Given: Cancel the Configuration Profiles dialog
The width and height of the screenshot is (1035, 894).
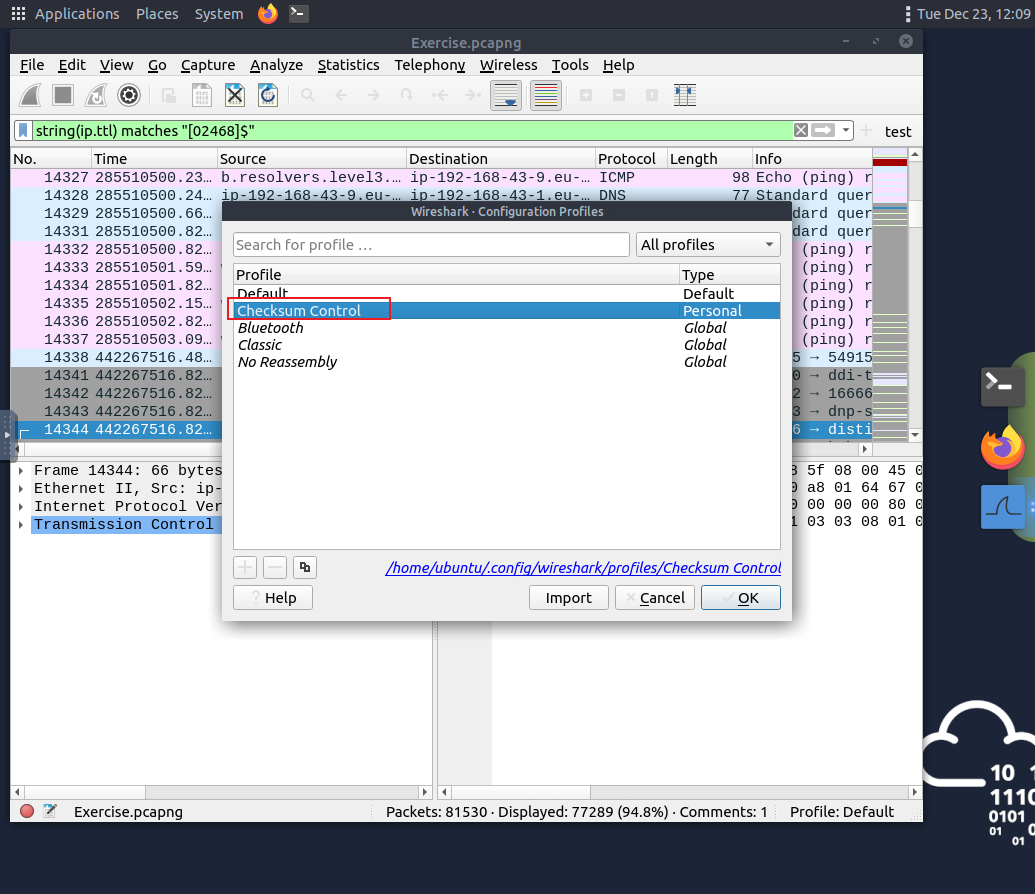Looking at the screenshot, I should [655, 598].
